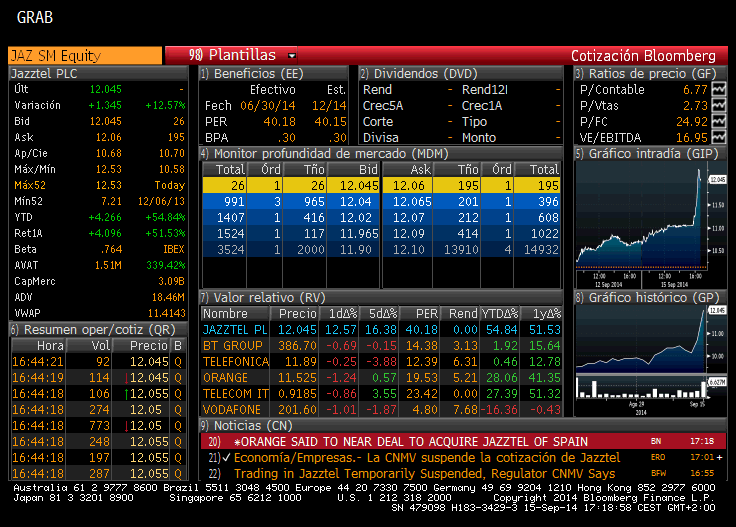
Task: Click the Jazztel PLC company name
Action: [44, 74]
